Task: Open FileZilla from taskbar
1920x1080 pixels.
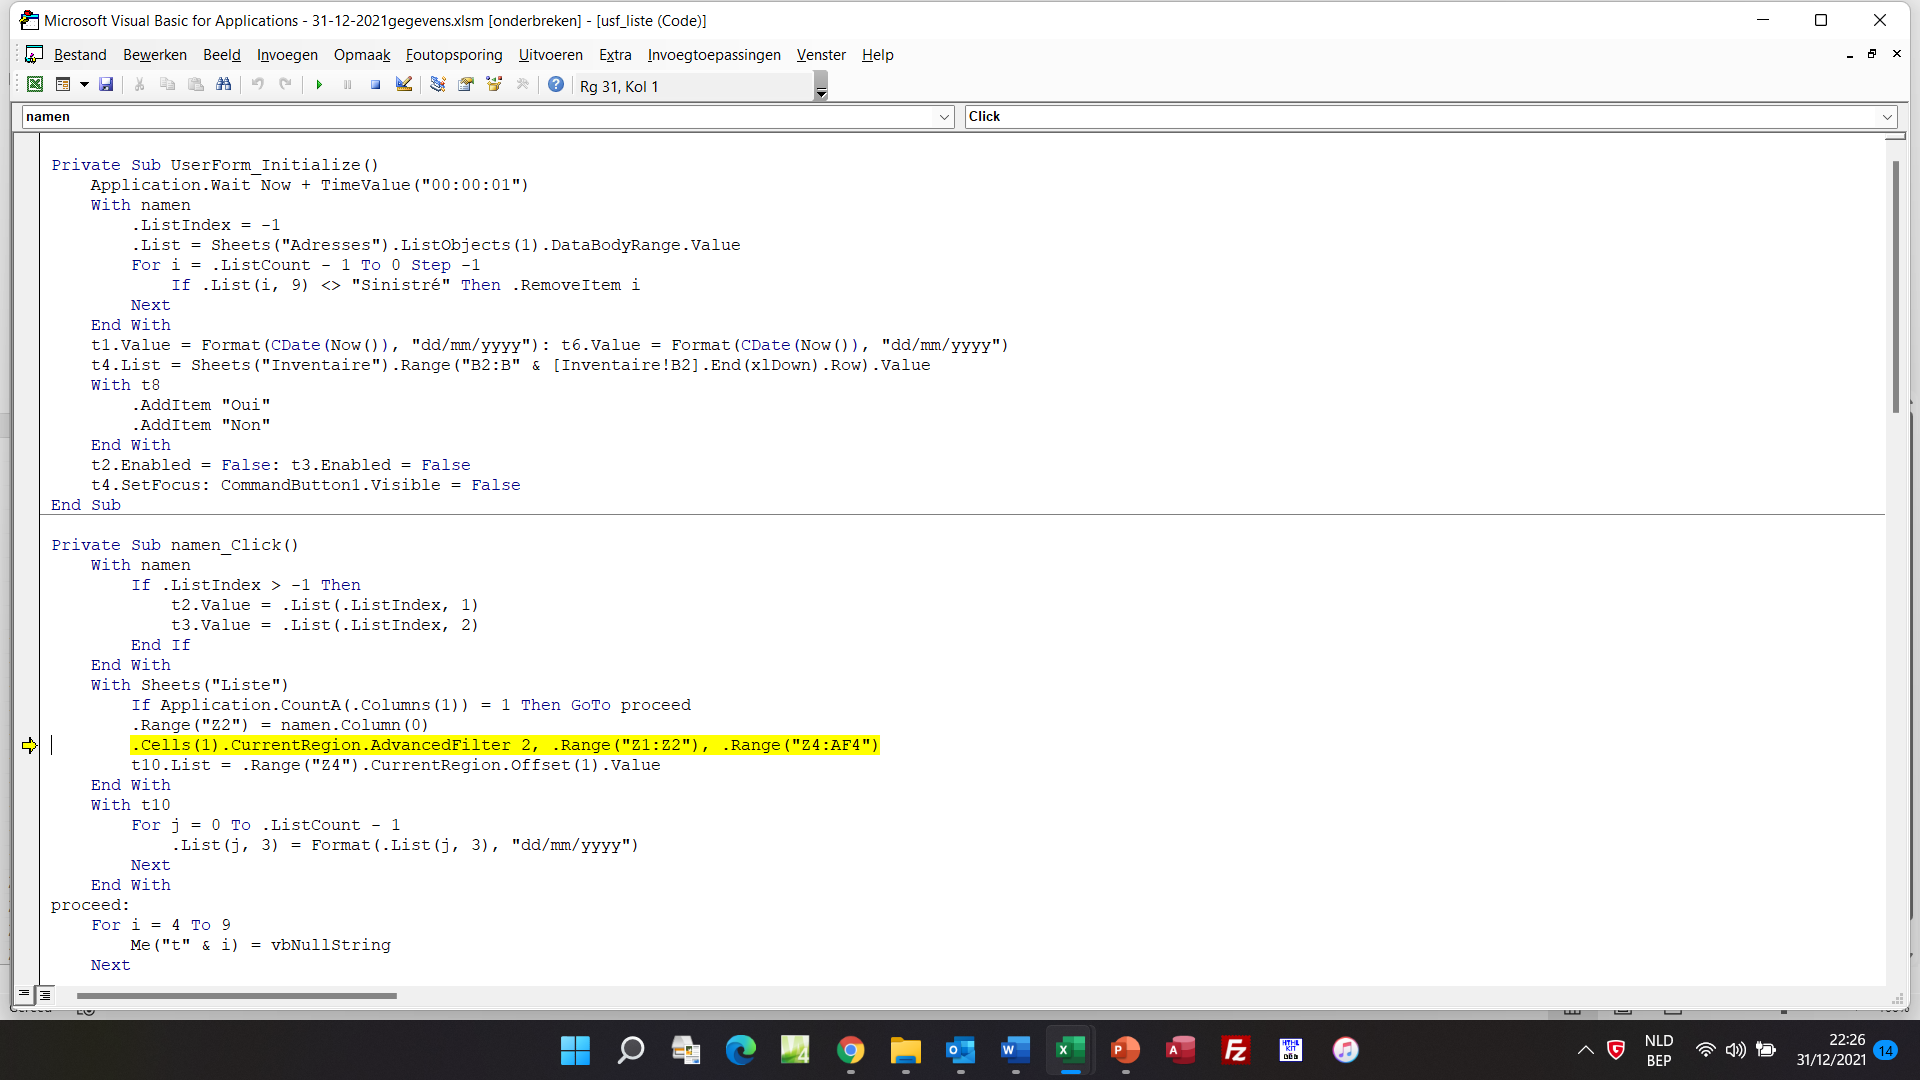Action: (1236, 1050)
